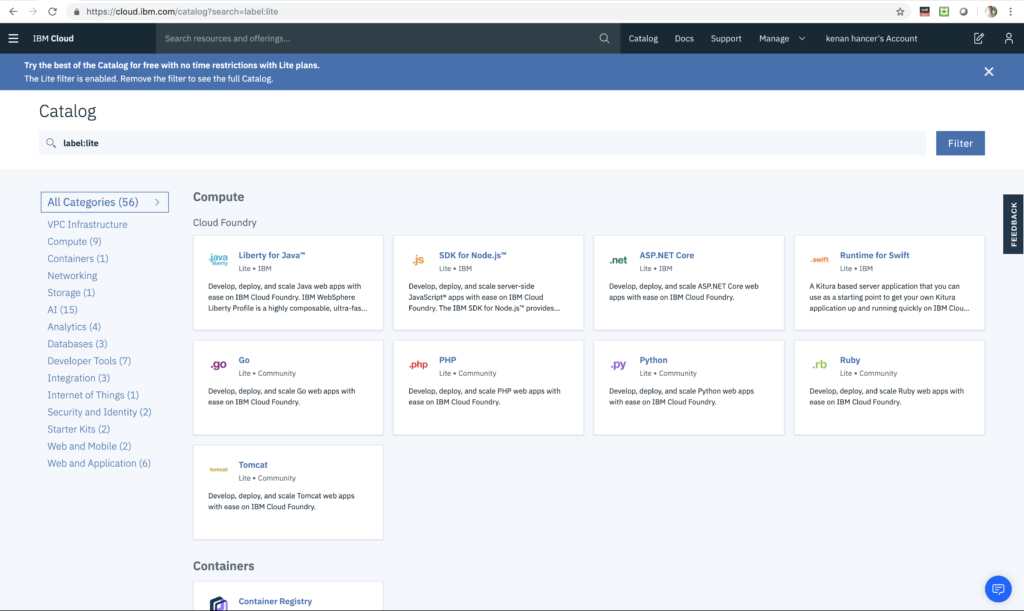The image size is (1024, 611).
Task: Select the VPC Infrastructure category
Action: click(88, 225)
